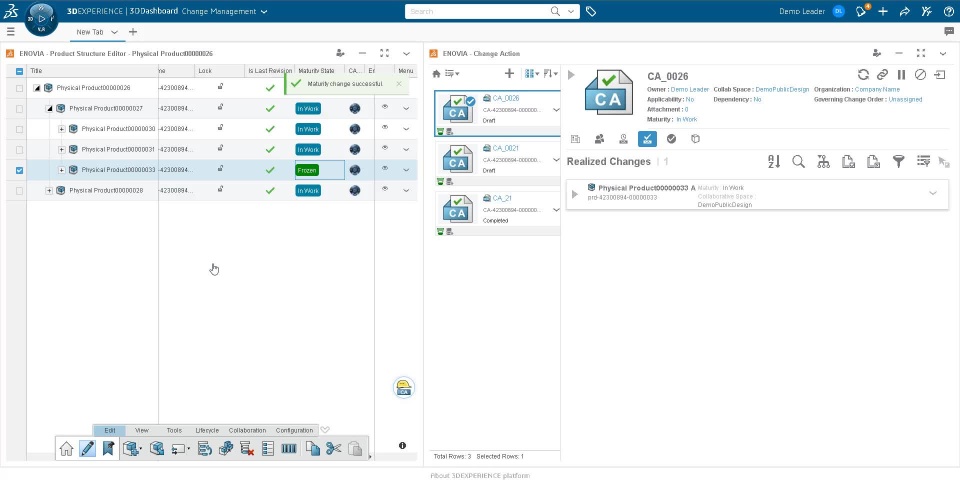Click the plus to create new Change Action
The image size is (960, 480).
click(509, 73)
